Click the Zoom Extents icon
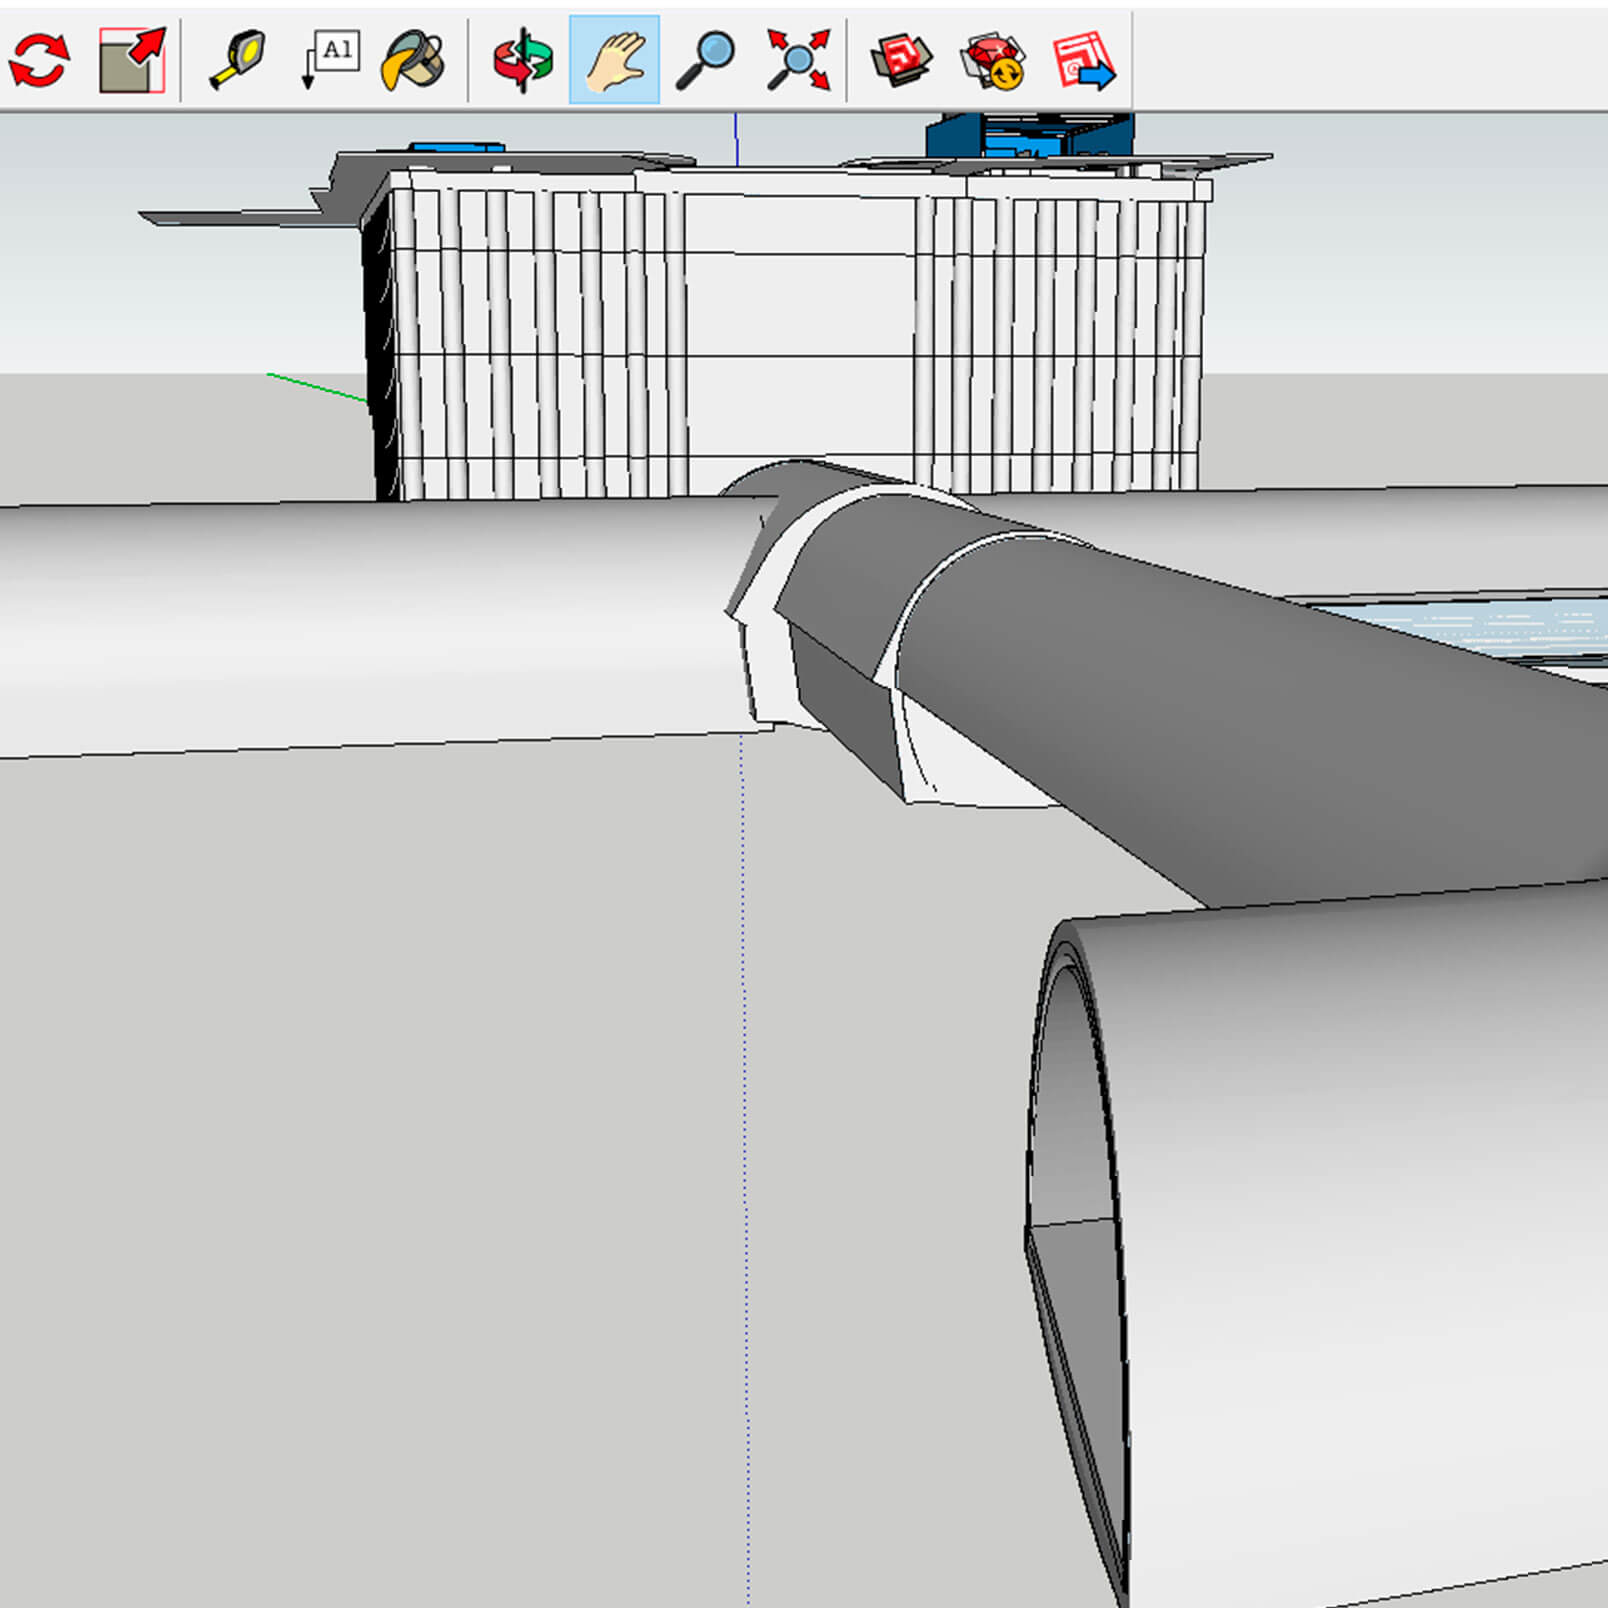 tap(798, 60)
